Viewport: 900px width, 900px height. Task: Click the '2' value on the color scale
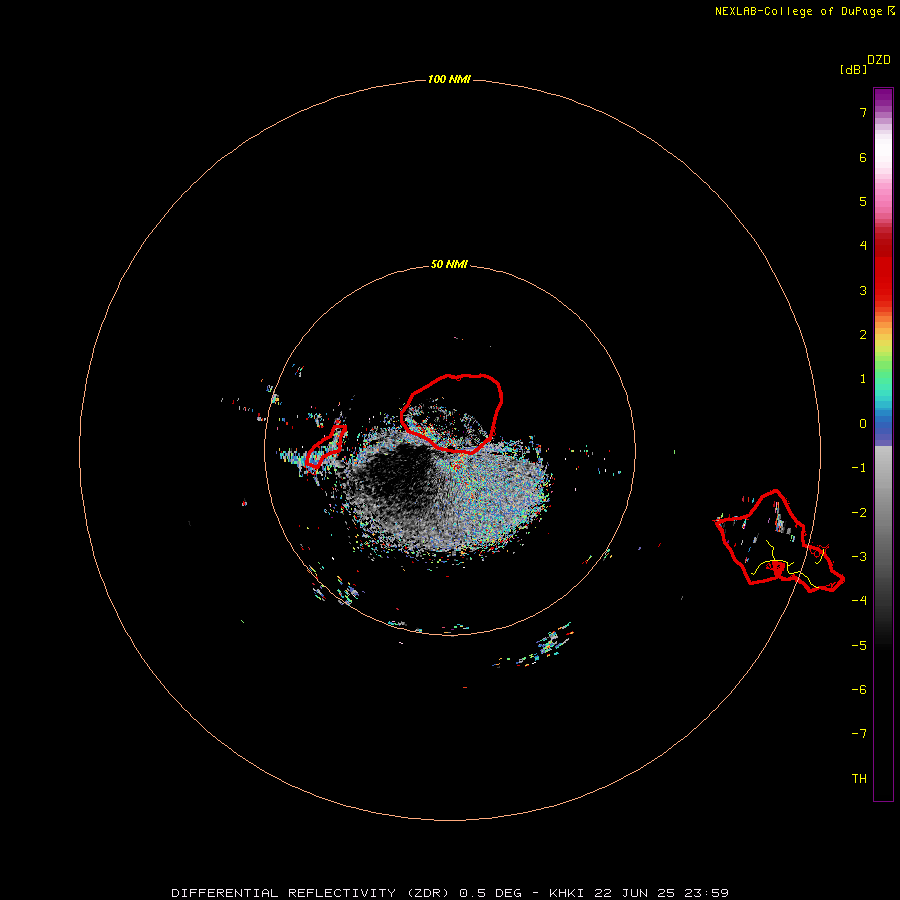863,335
